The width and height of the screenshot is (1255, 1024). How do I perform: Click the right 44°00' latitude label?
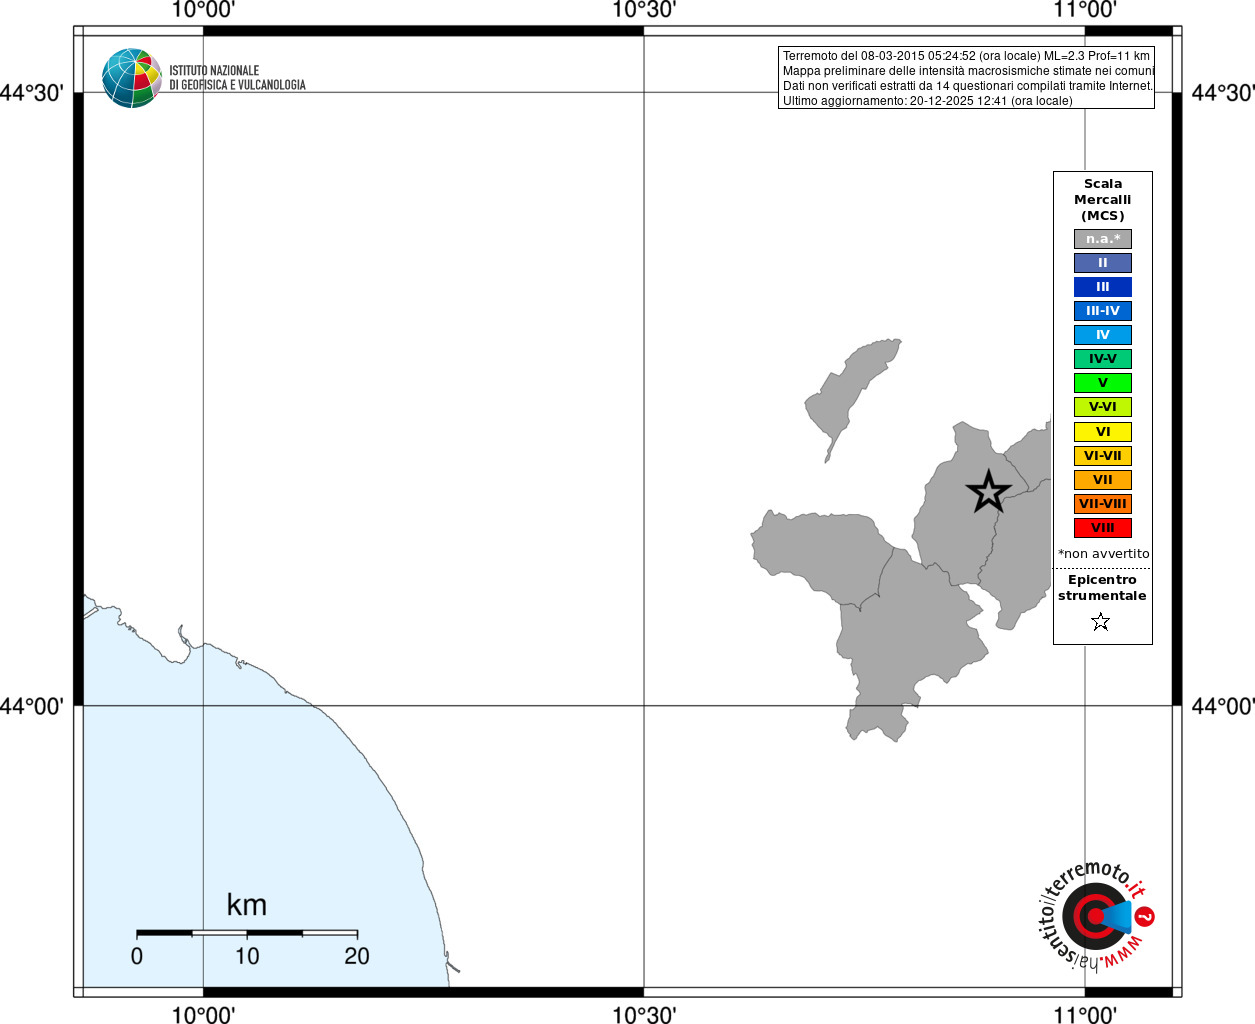click(1223, 706)
